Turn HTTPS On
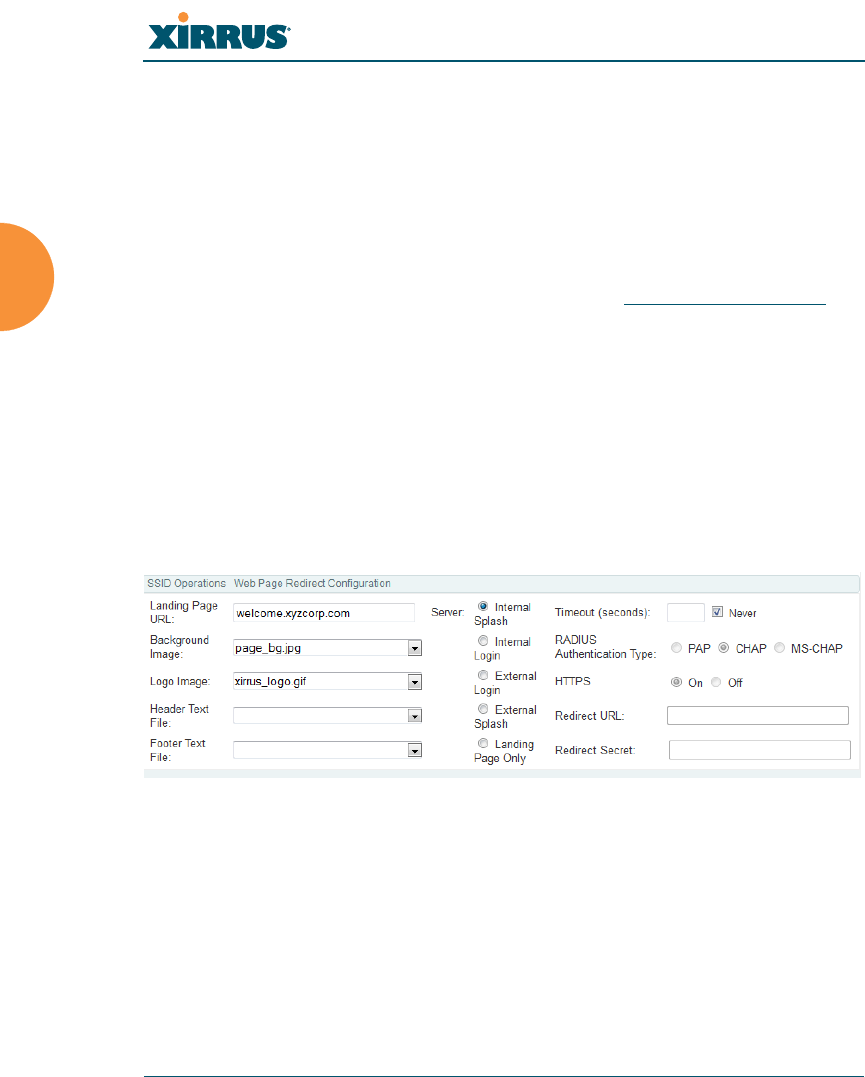Image resolution: width=865 pixels, height=1077 pixels. (x=677, y=682)
